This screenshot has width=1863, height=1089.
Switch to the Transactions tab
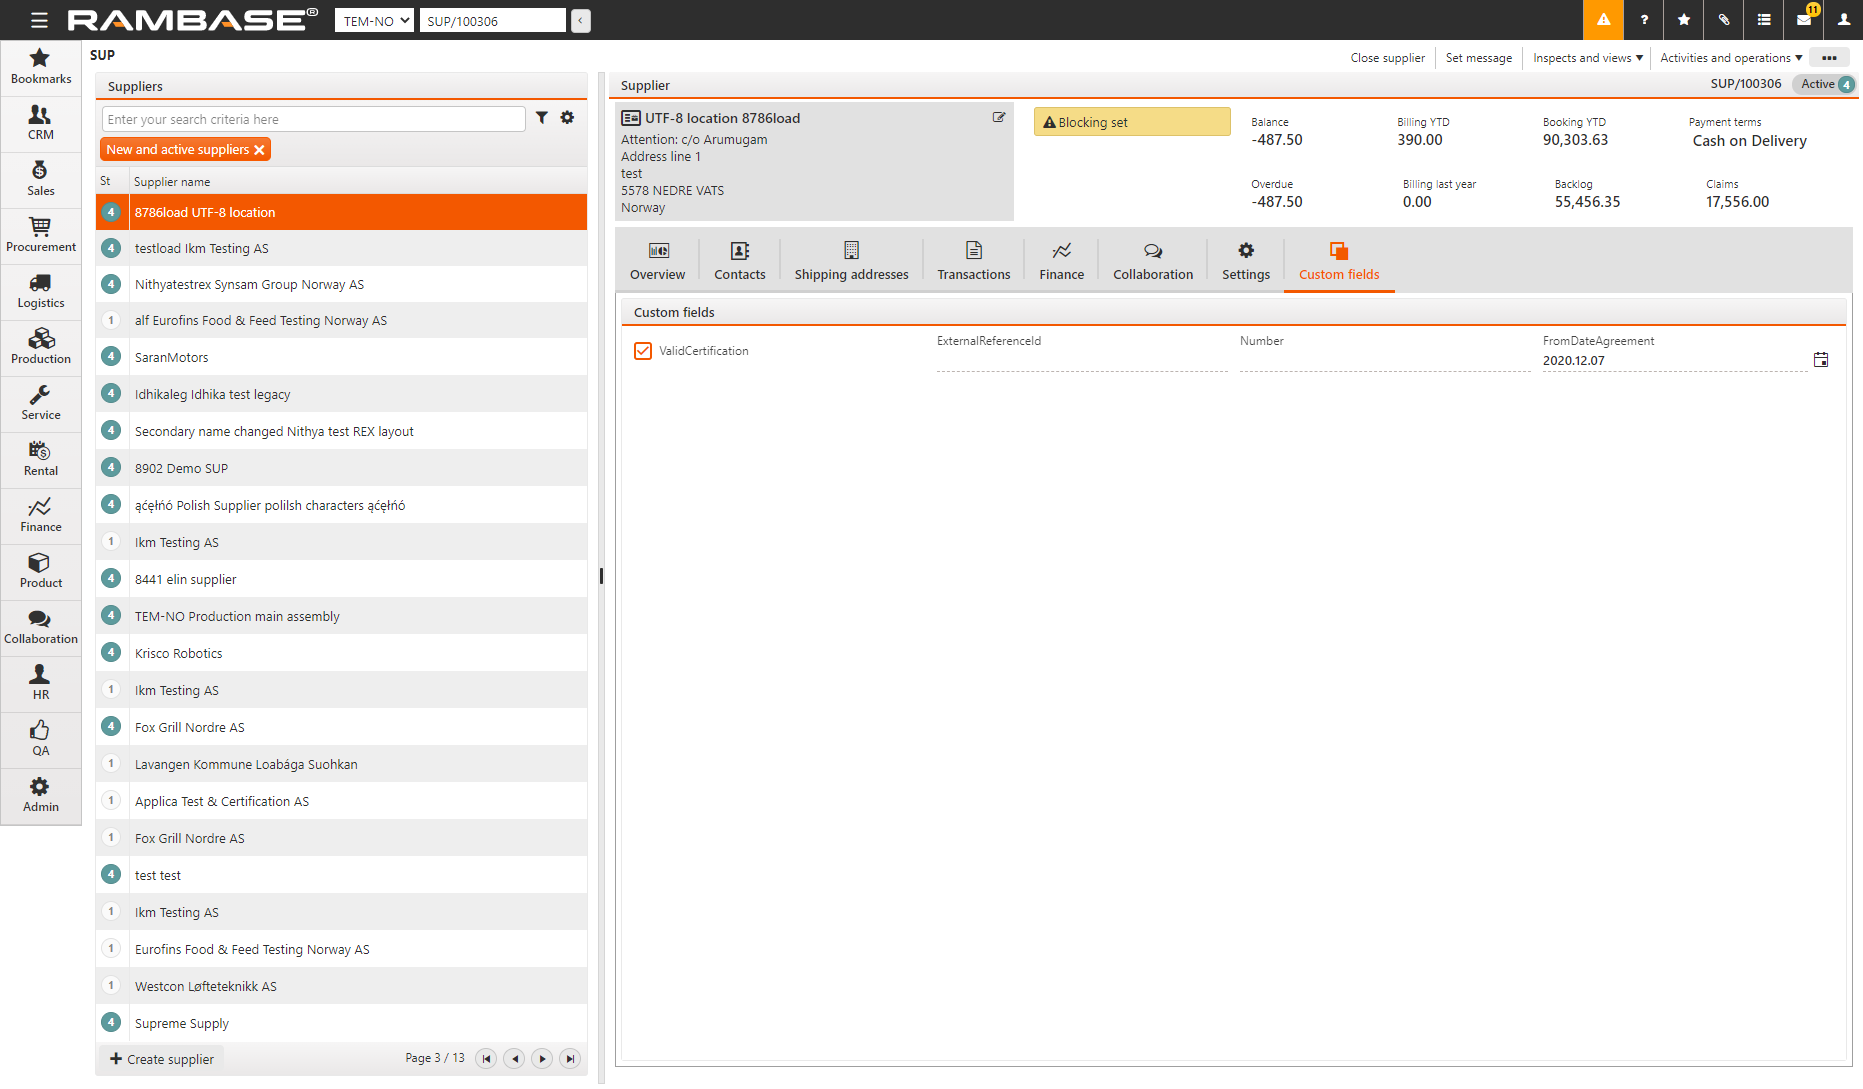(973, 261)
